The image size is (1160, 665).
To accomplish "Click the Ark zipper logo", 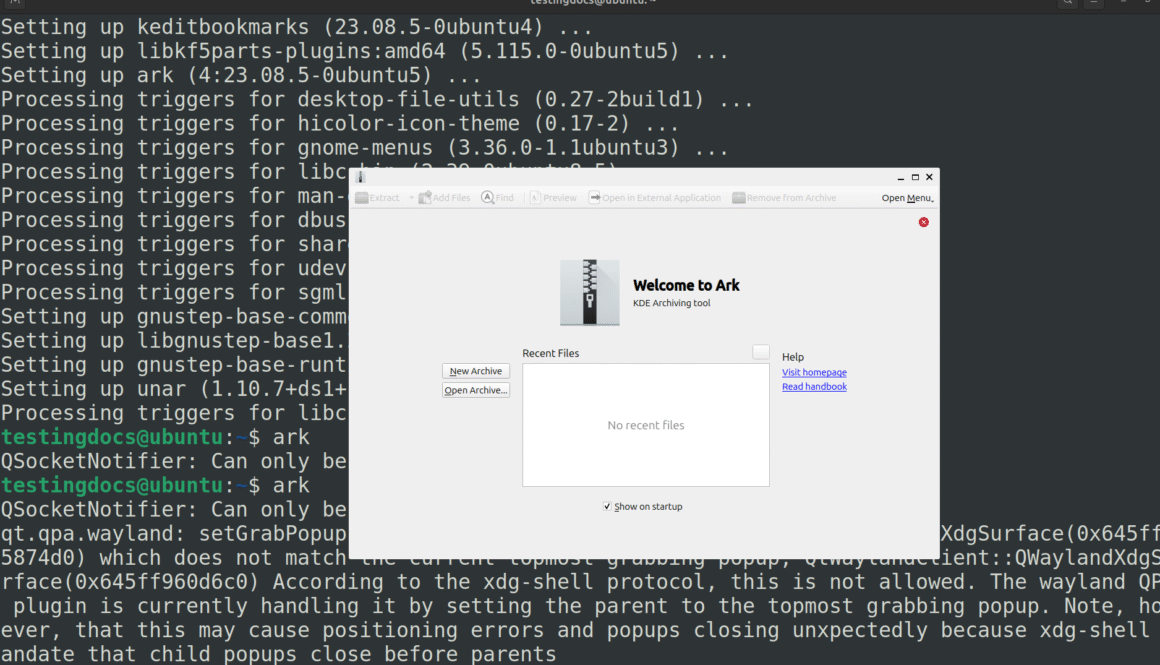I will tap(589, 292).
